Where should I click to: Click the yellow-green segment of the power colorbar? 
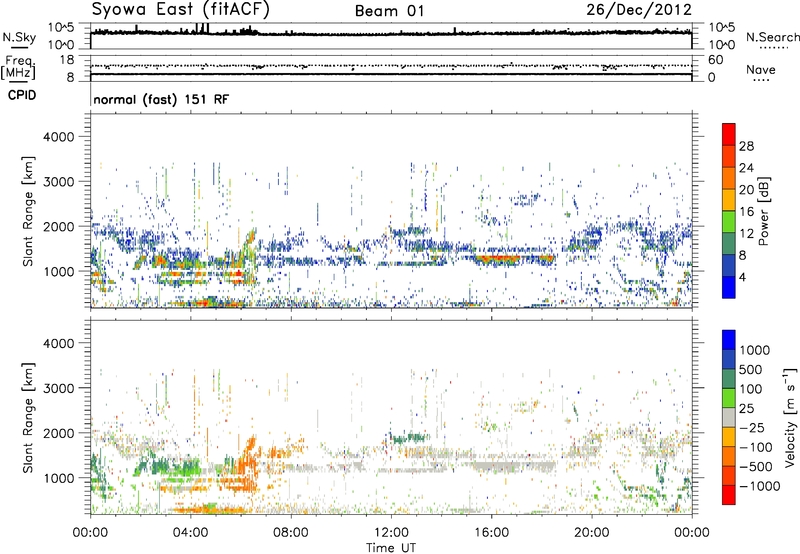tap(729, 222)
